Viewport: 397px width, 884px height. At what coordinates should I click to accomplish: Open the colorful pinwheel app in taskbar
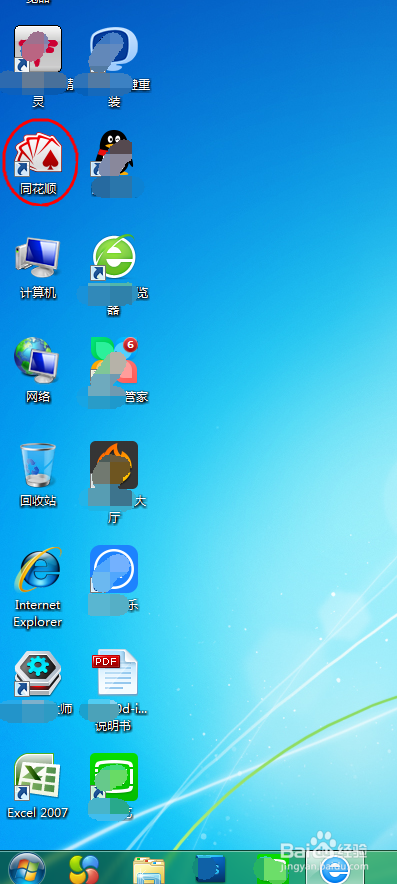coord(84,868)
